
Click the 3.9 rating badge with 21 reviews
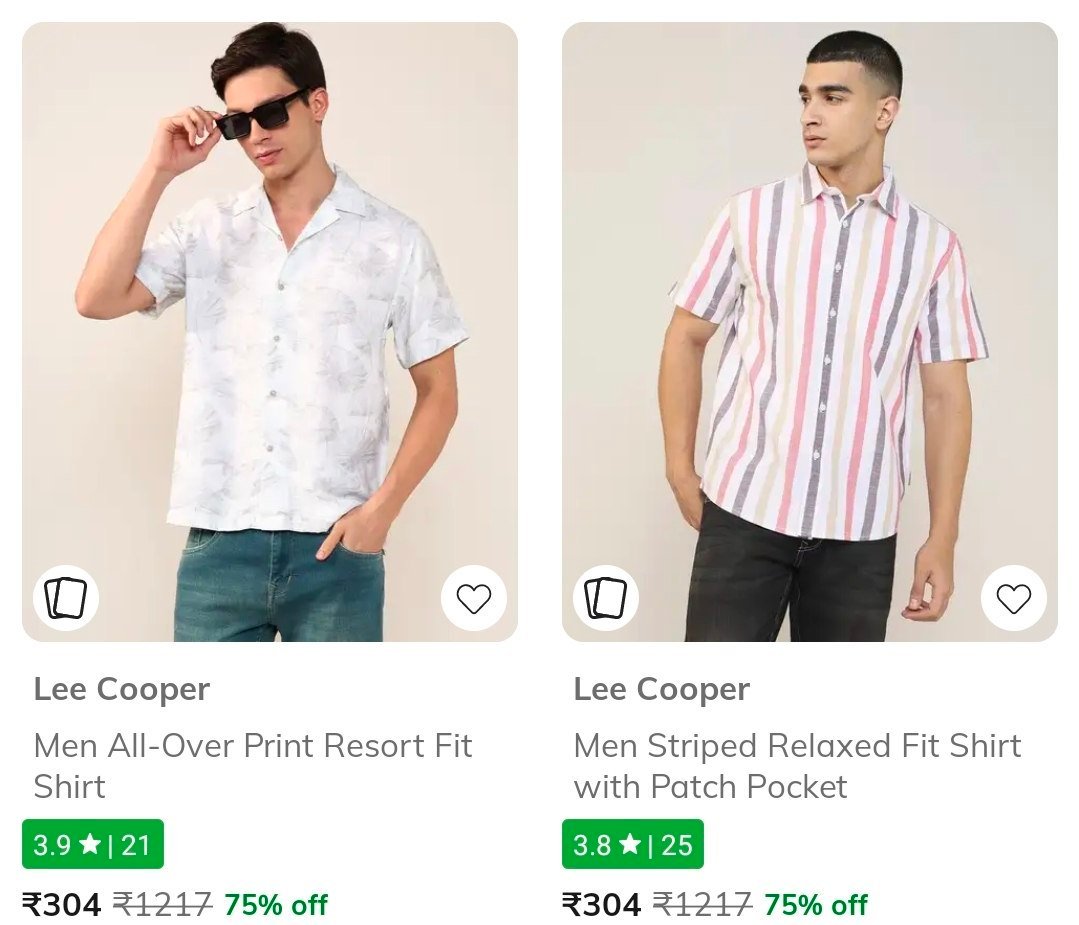click(92, 845)
